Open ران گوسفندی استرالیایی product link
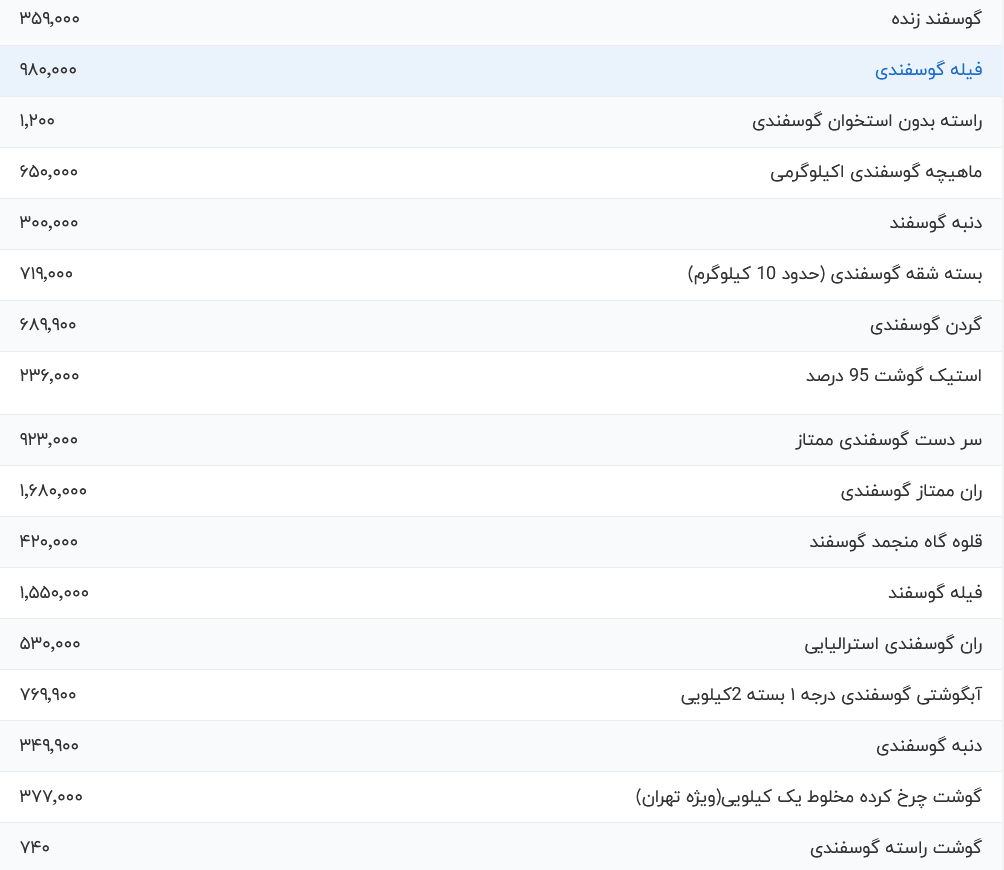The image size is (1004, 870). point(893,644)
